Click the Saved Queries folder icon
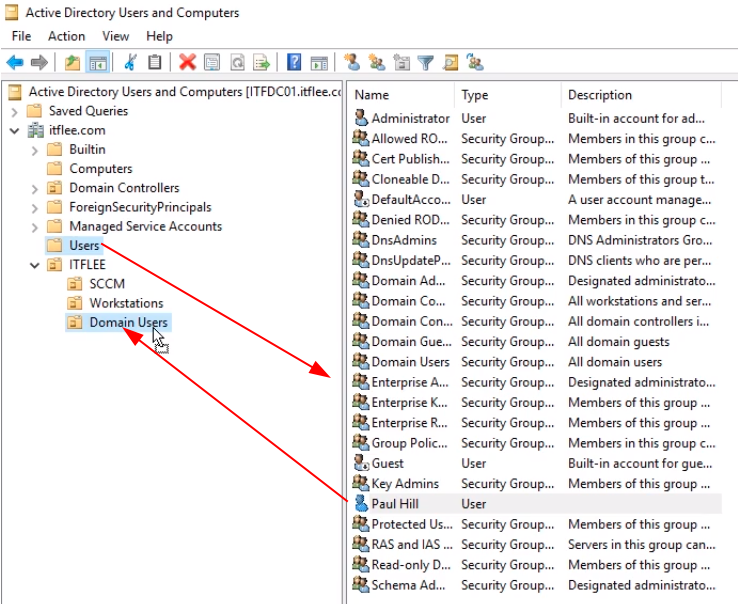 click(x=34, y=111)
